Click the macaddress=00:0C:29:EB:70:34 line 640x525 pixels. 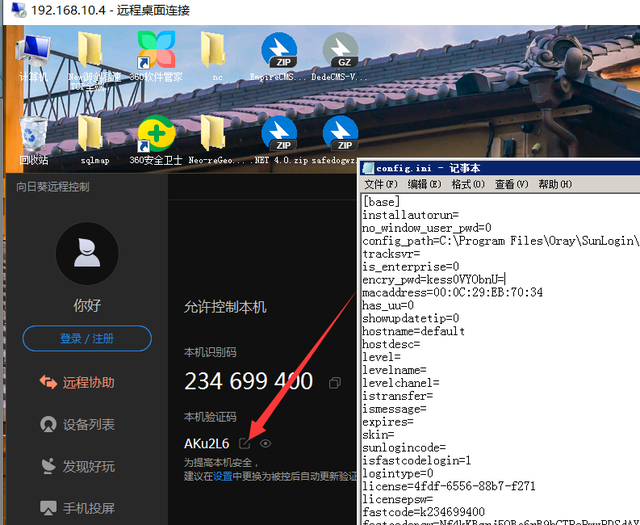(x=453, y=293)
